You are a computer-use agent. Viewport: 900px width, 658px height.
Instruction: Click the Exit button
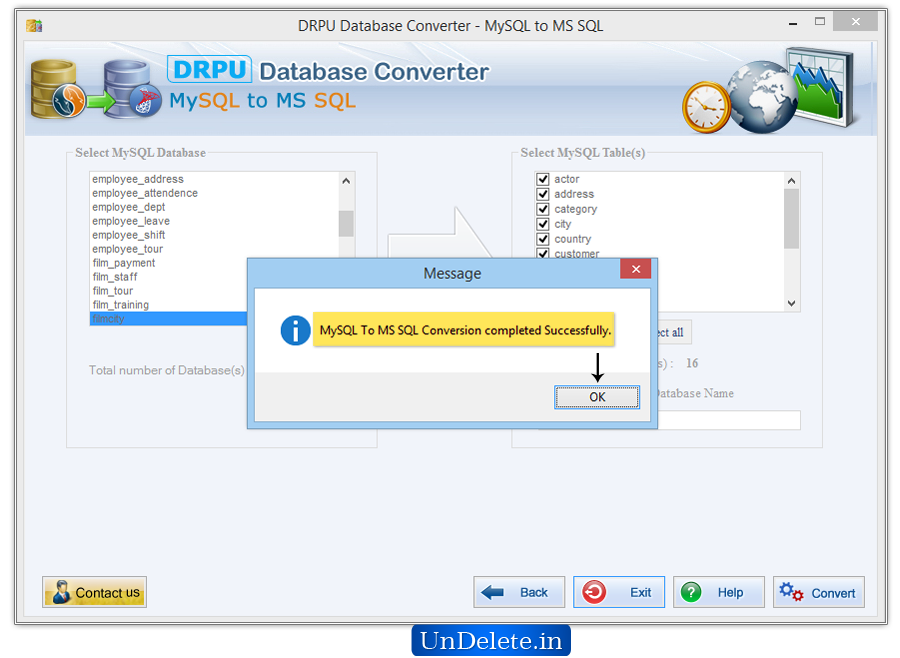[619, 592]
